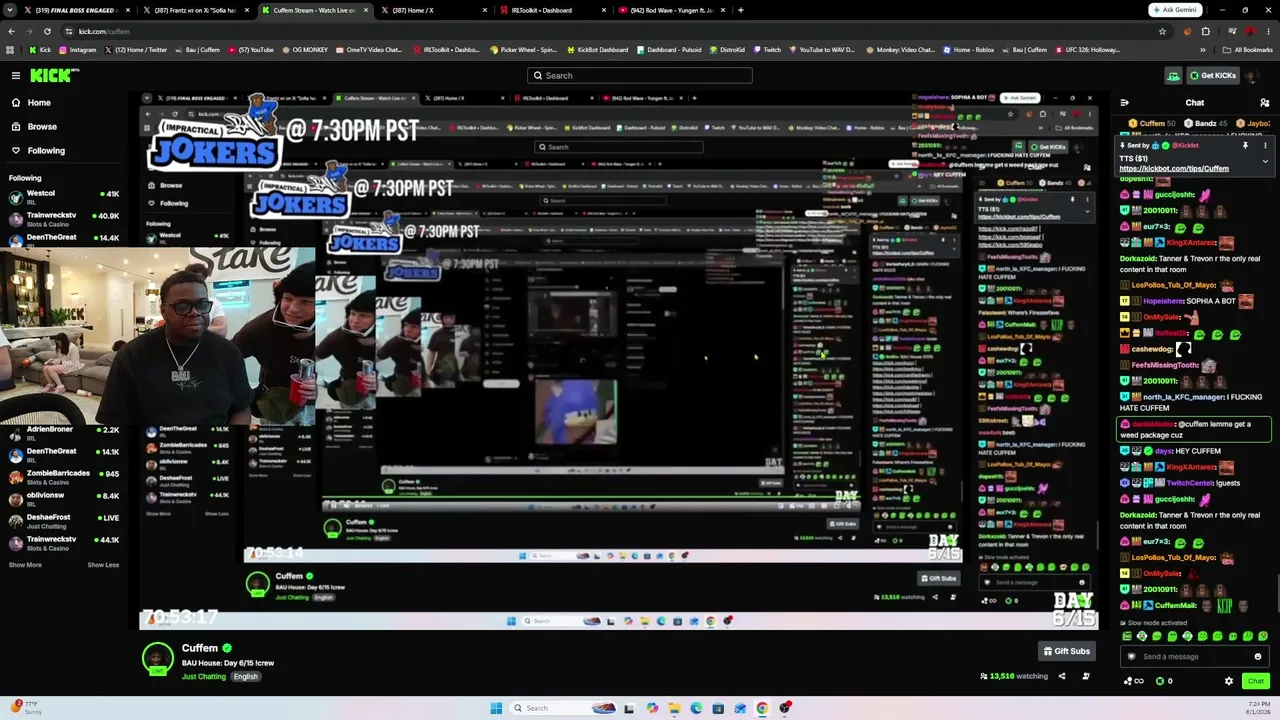Viewport: 1280px width, 720px height.
Task: Go back in browser history
Action: (10, 31)
